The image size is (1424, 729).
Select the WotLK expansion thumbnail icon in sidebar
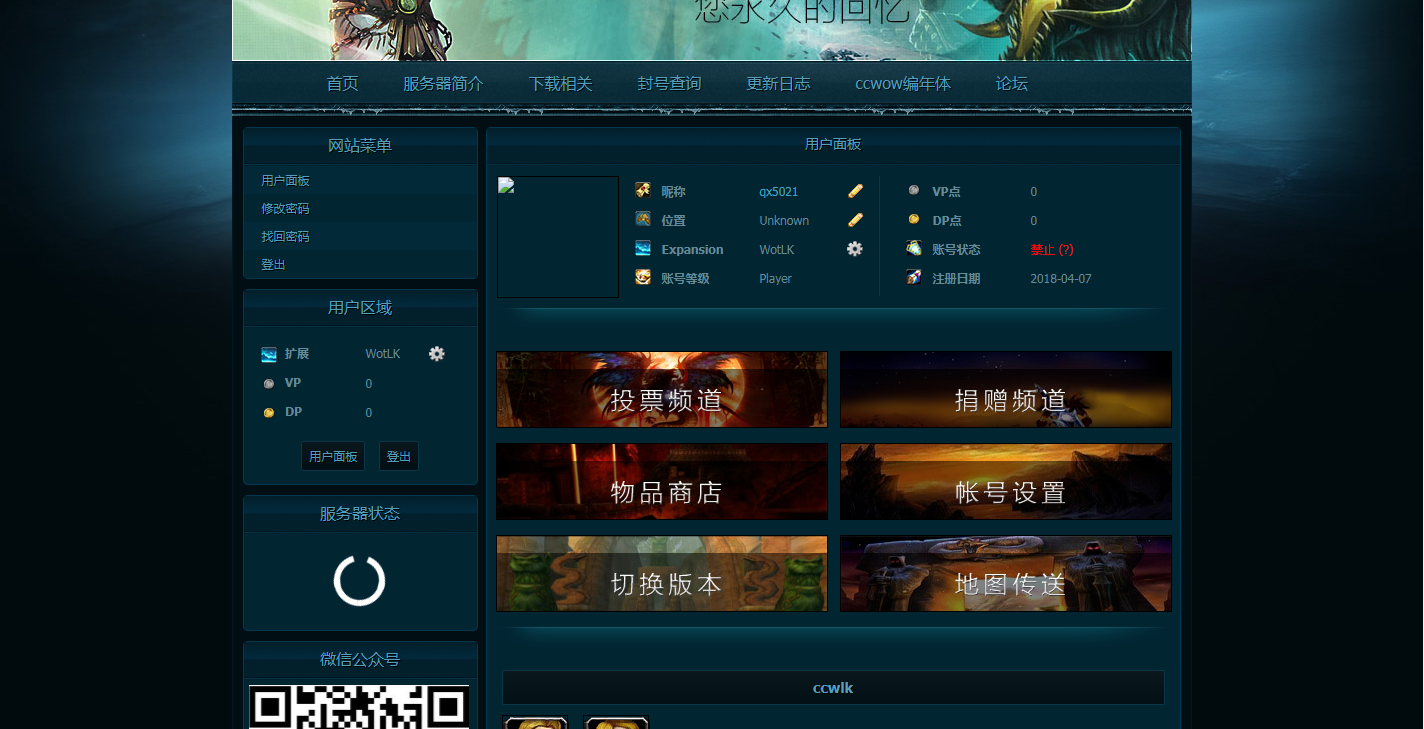(268, 353)
